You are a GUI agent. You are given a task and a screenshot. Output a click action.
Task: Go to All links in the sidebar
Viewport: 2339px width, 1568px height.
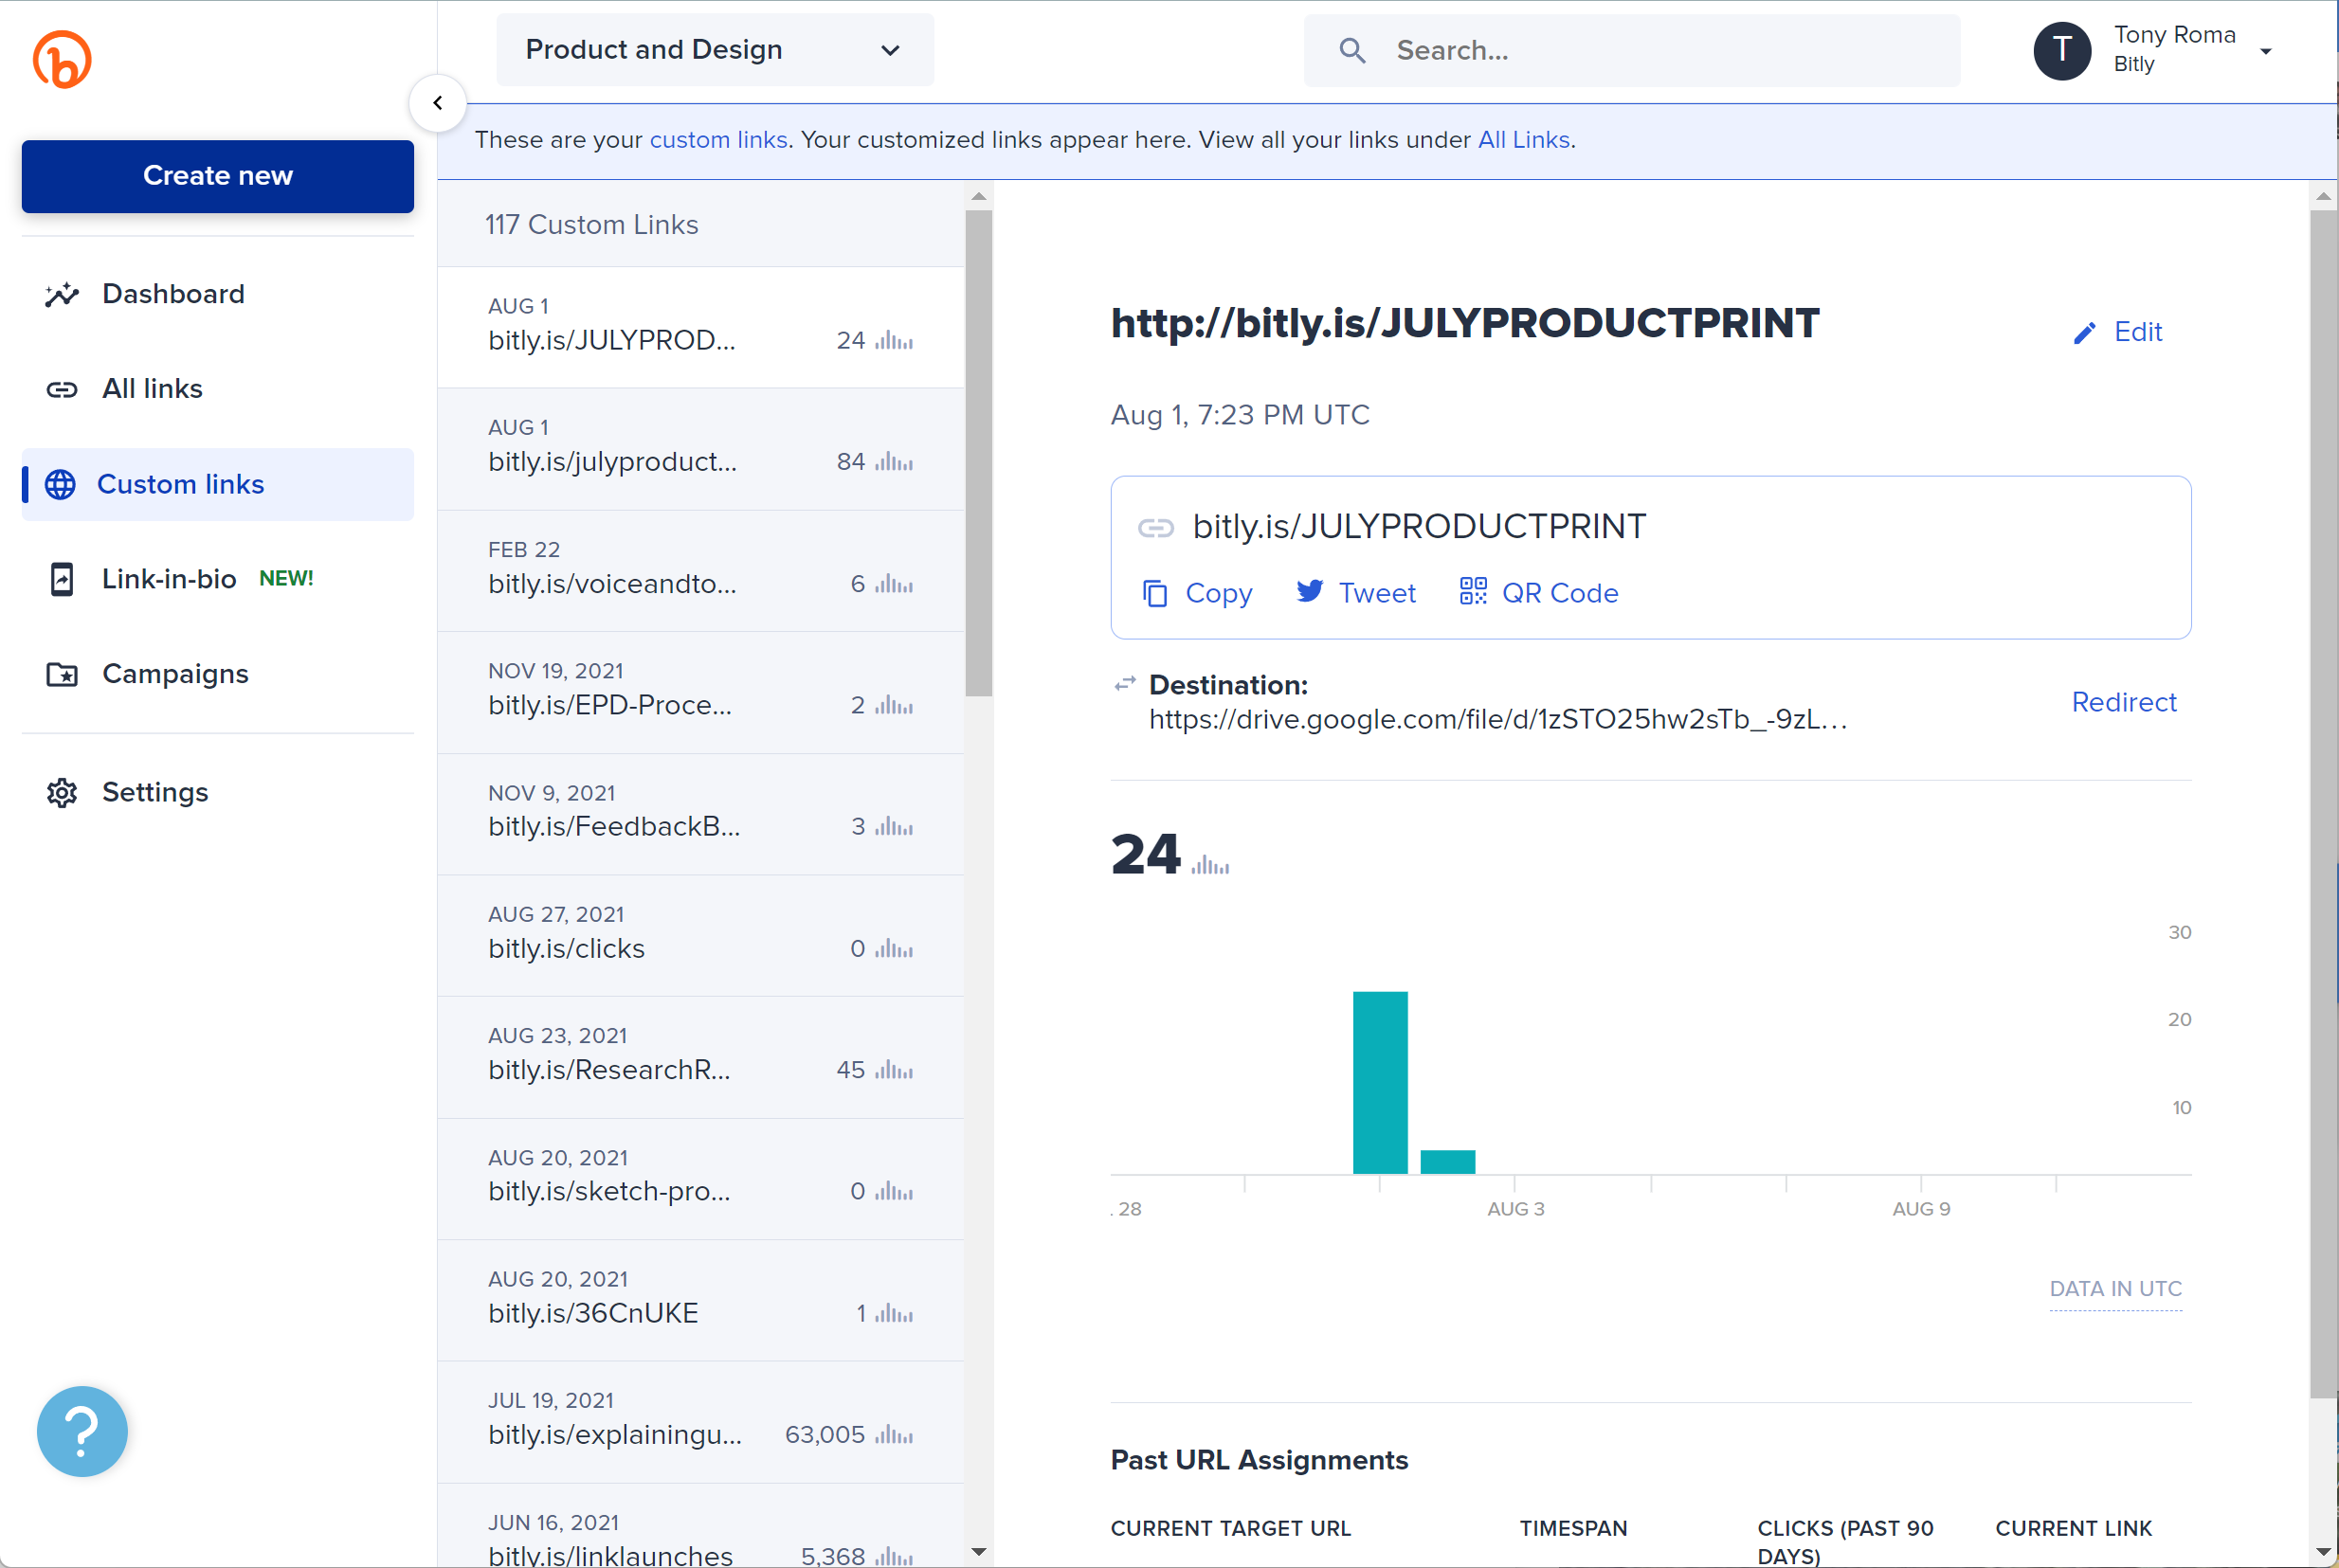pyautogui.click(x=217, y=389)
